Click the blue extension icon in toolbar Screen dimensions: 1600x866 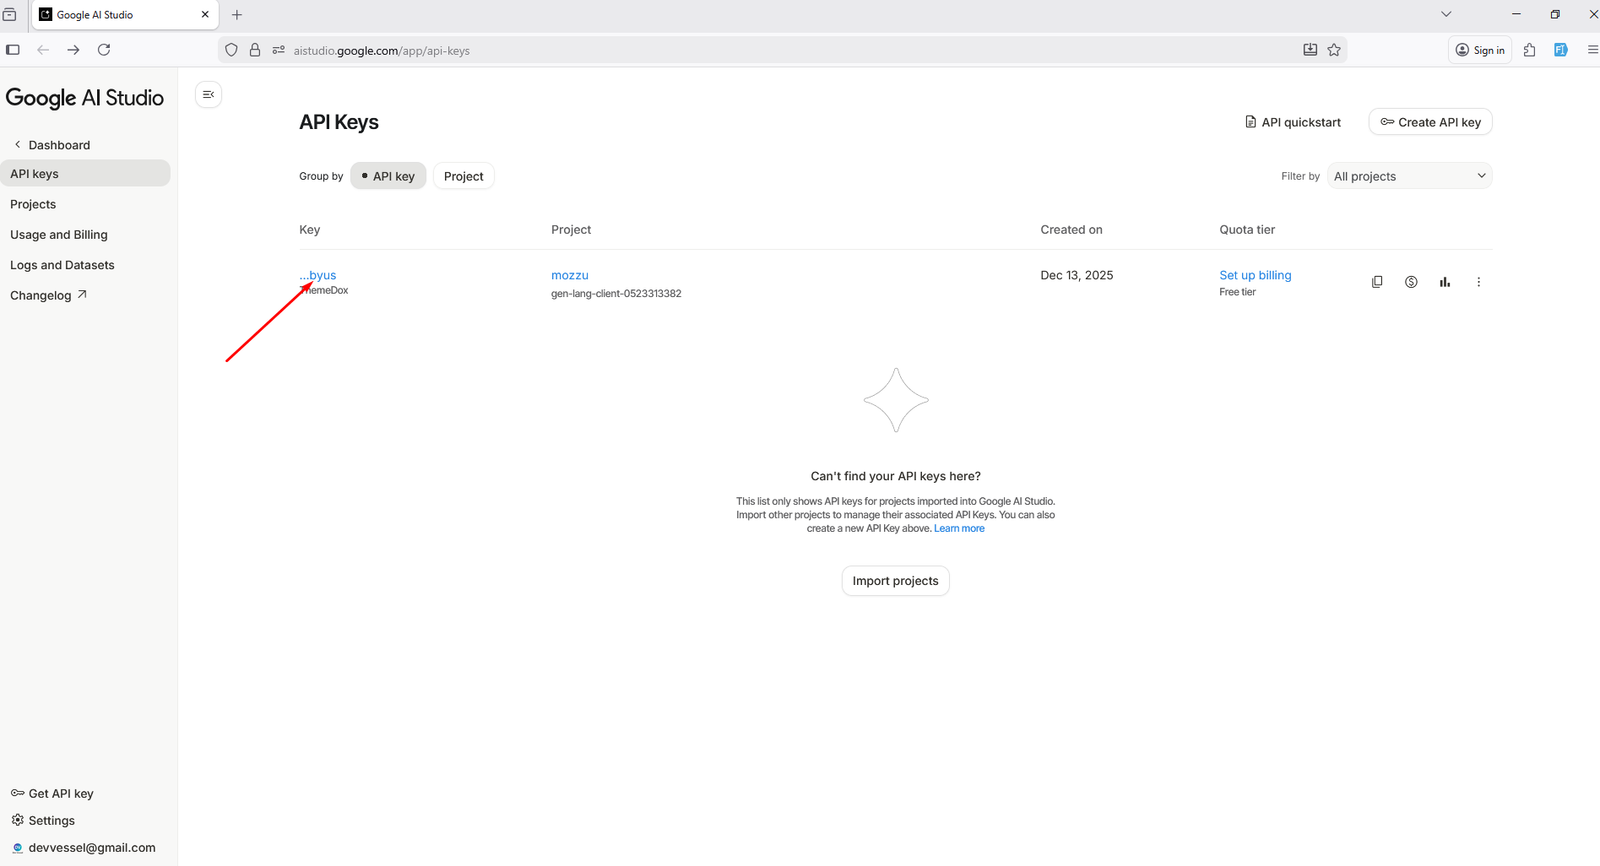(1561, 50)
